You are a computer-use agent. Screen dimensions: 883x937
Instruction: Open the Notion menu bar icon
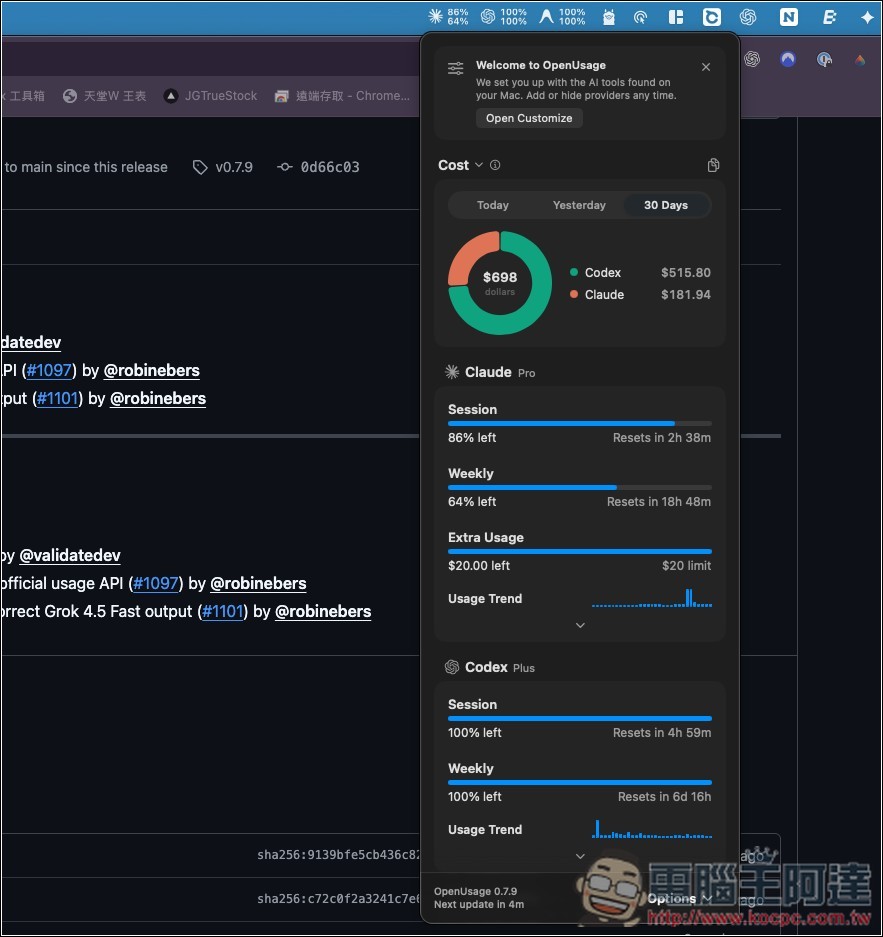[788, 17]
